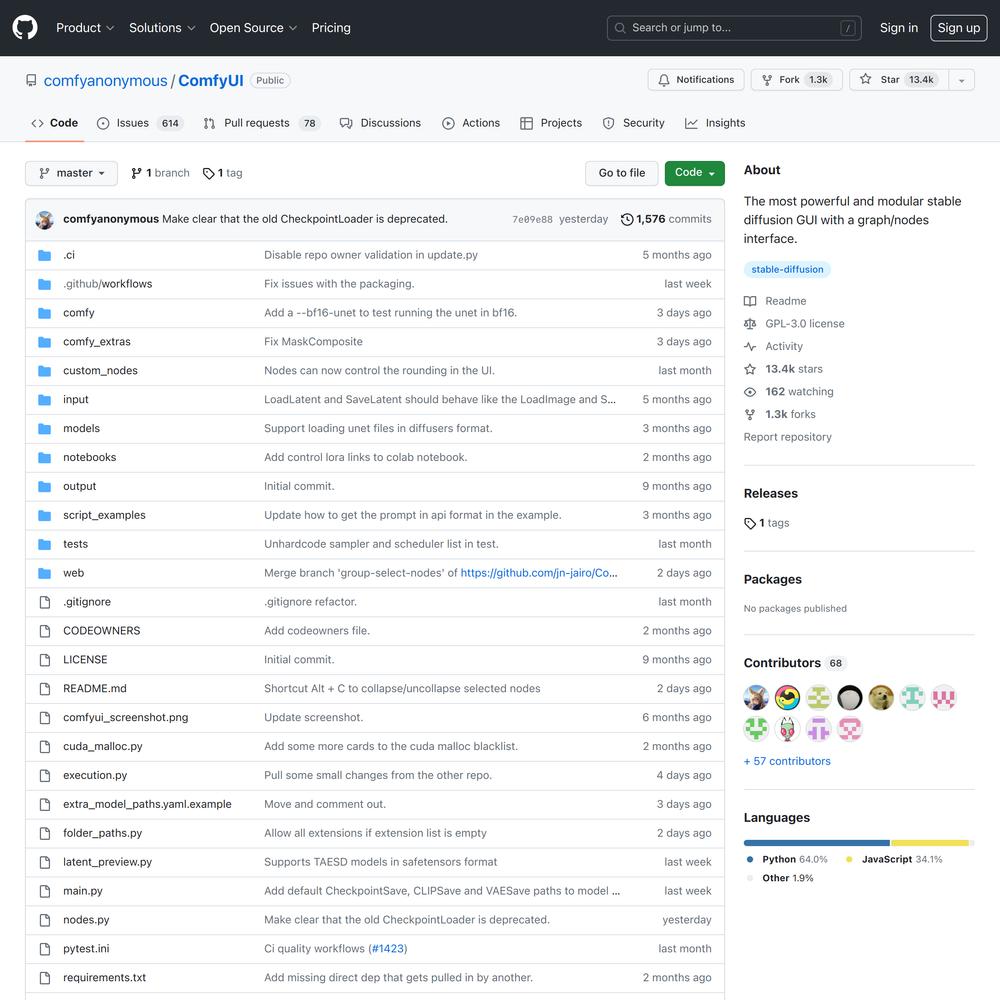Click the repository icon before comfyanonymous

tap(31, 80)
